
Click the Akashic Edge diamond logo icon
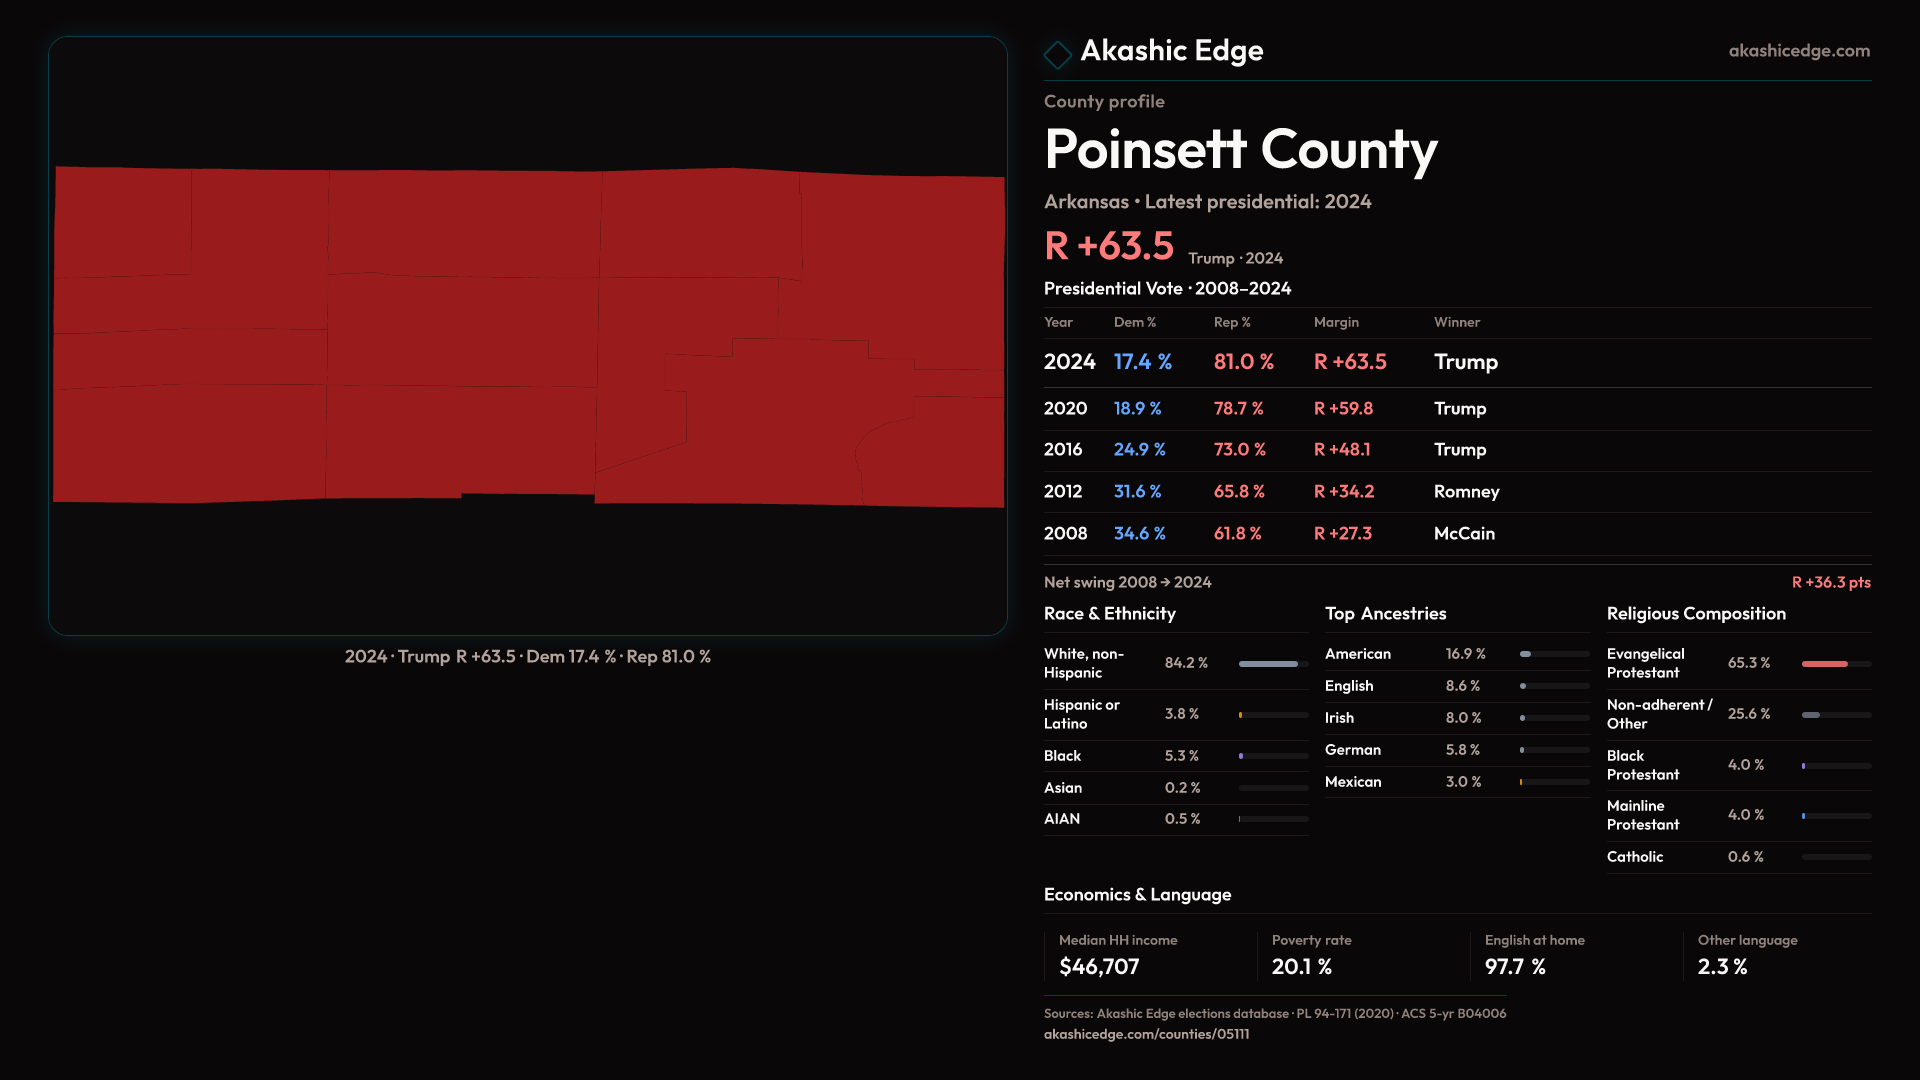click(1057, 54)
